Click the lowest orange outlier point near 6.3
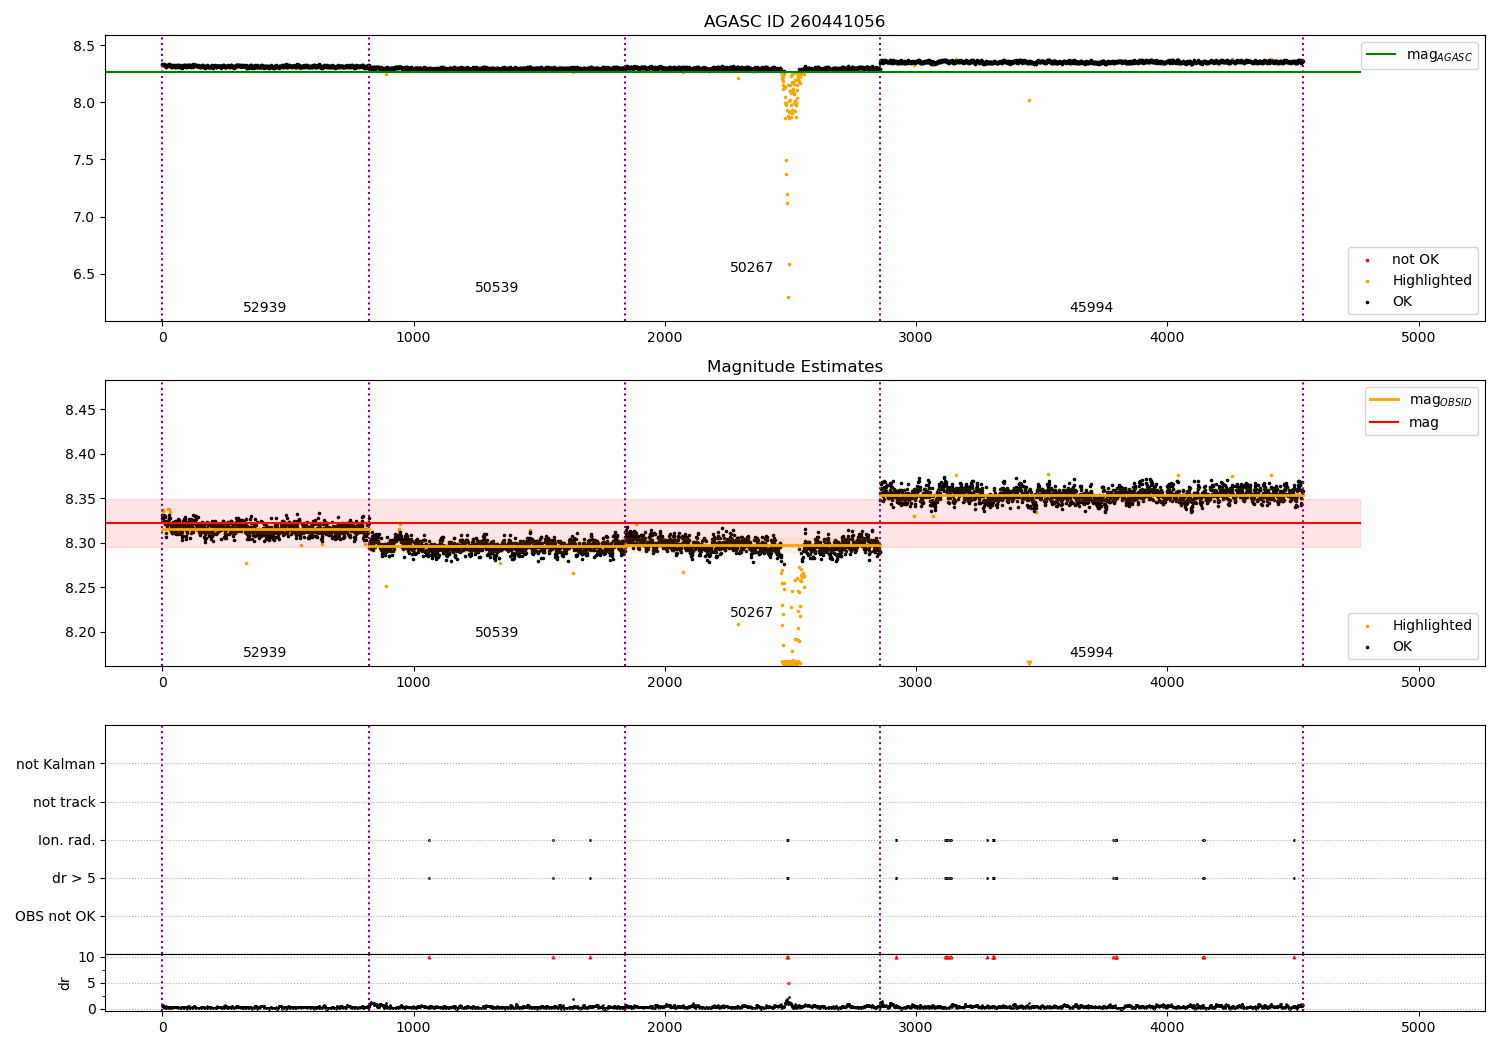 click(x=788, y=297)
